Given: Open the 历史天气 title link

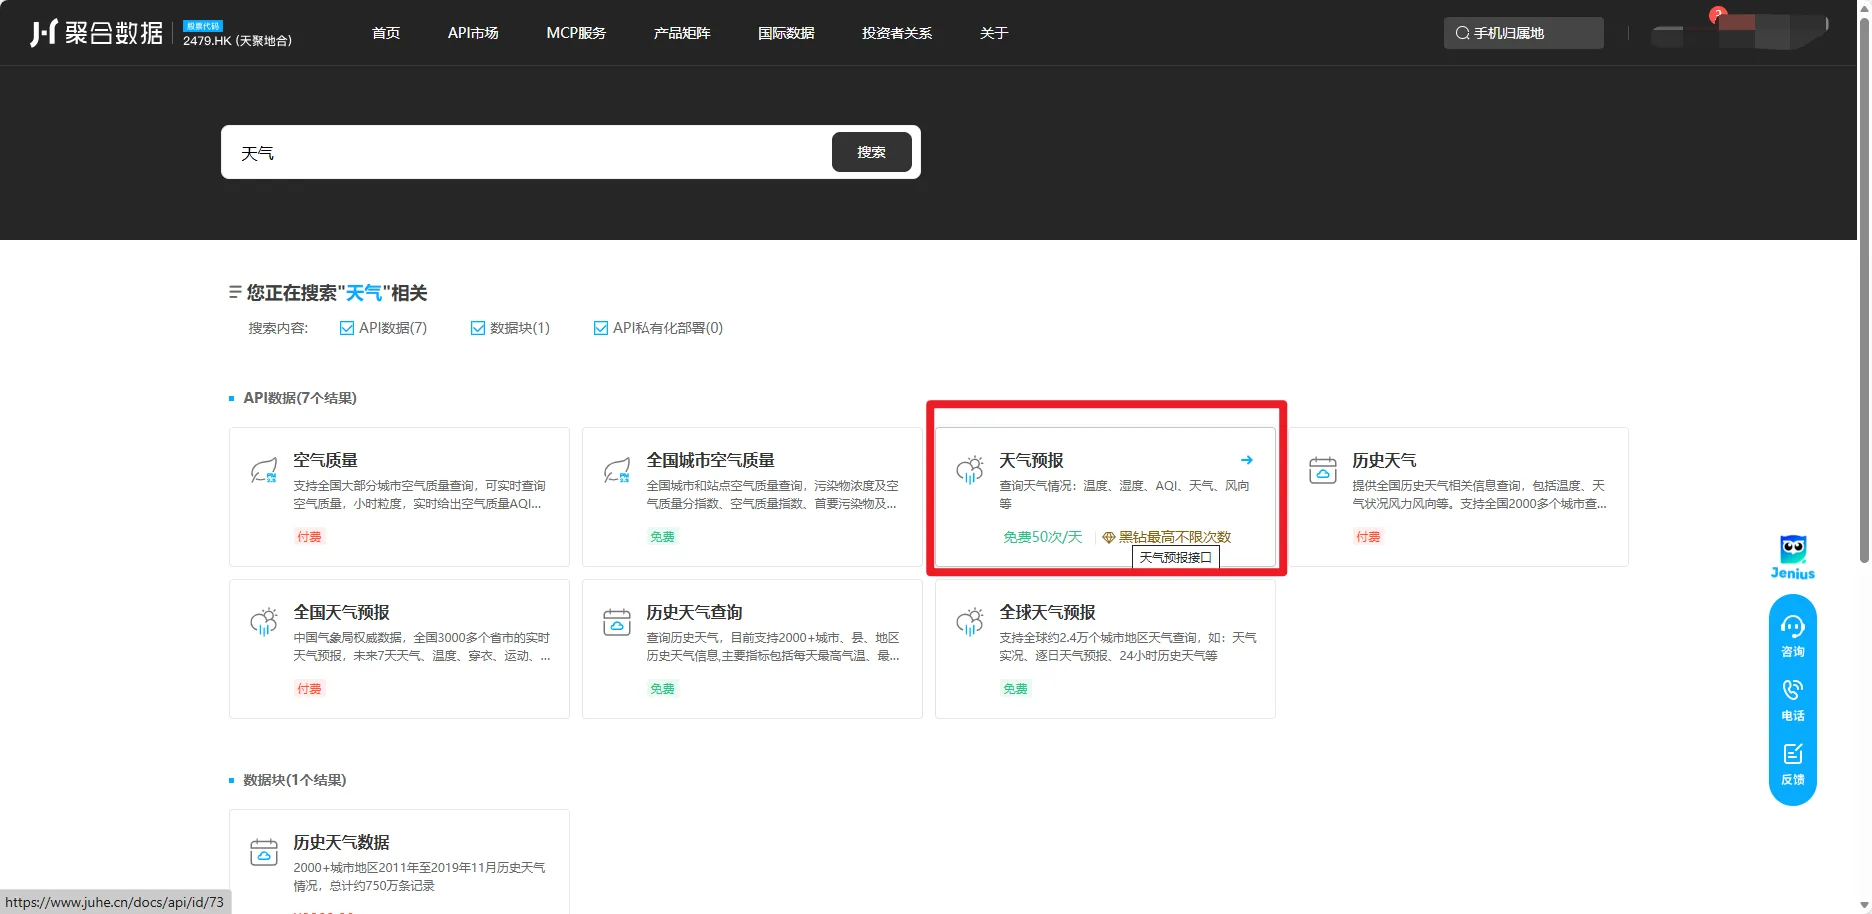Looking at the screenshot, I should (1384, 460).
